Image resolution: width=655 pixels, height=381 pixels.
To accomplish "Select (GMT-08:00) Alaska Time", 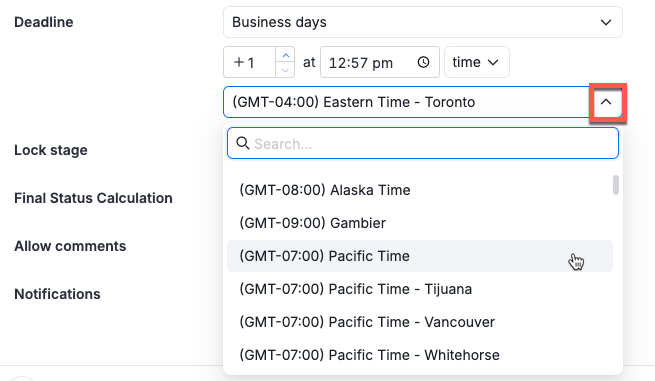I will click(x=420, y=190).
